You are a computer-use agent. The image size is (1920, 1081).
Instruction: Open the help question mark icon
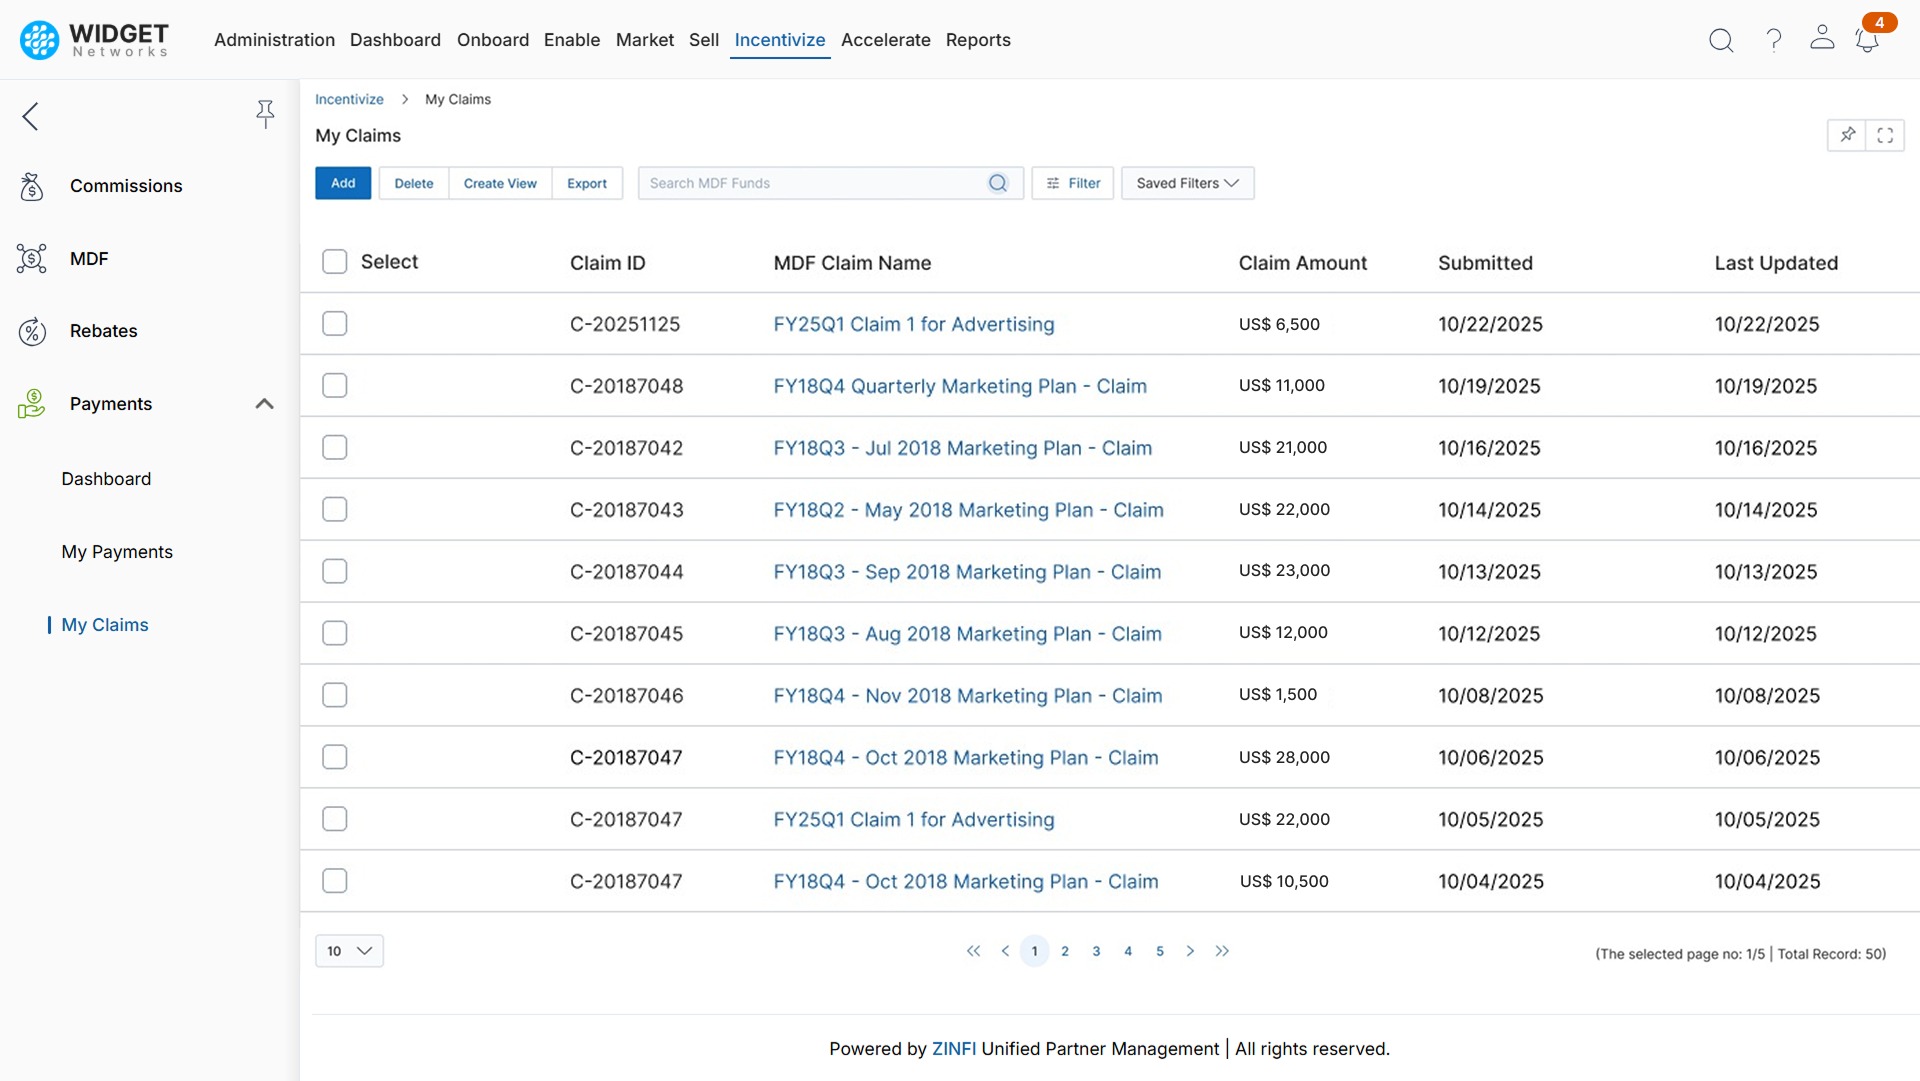click(1774, 40)
